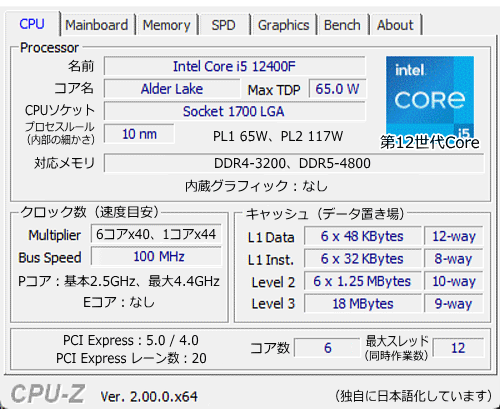This screenshot has width=500, height=409.
Task: Click the text PCI Express レーン数：20
Action: pyautogui.click(x=131, y=358)
